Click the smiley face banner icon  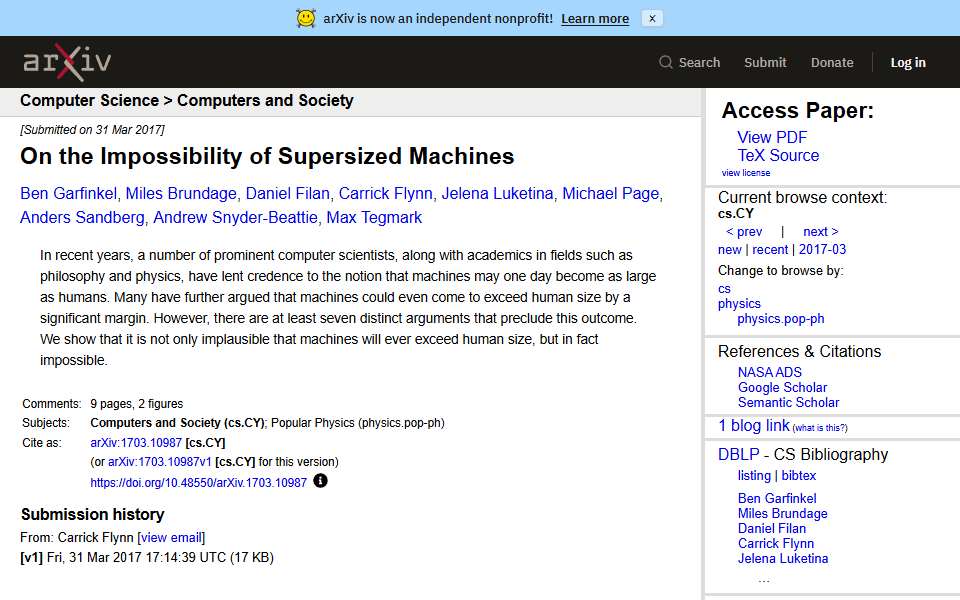click(x=306, y=18)
